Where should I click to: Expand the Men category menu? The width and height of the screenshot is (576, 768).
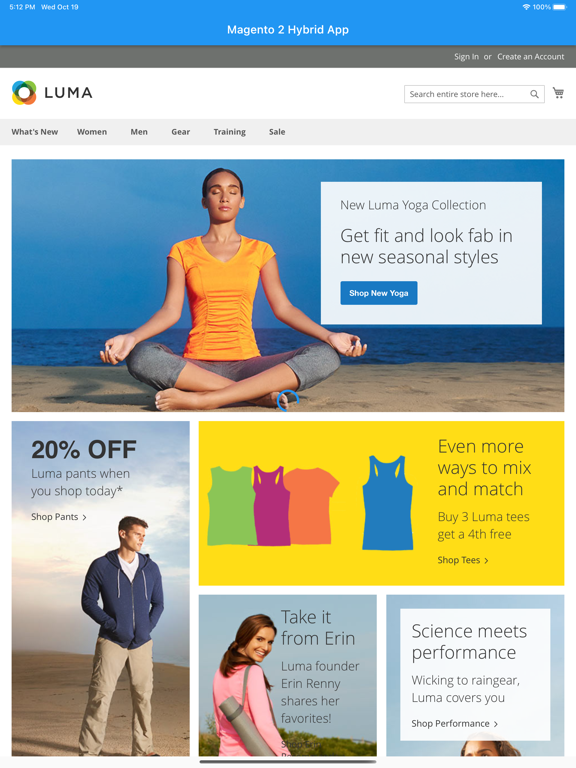coord(139,132)
